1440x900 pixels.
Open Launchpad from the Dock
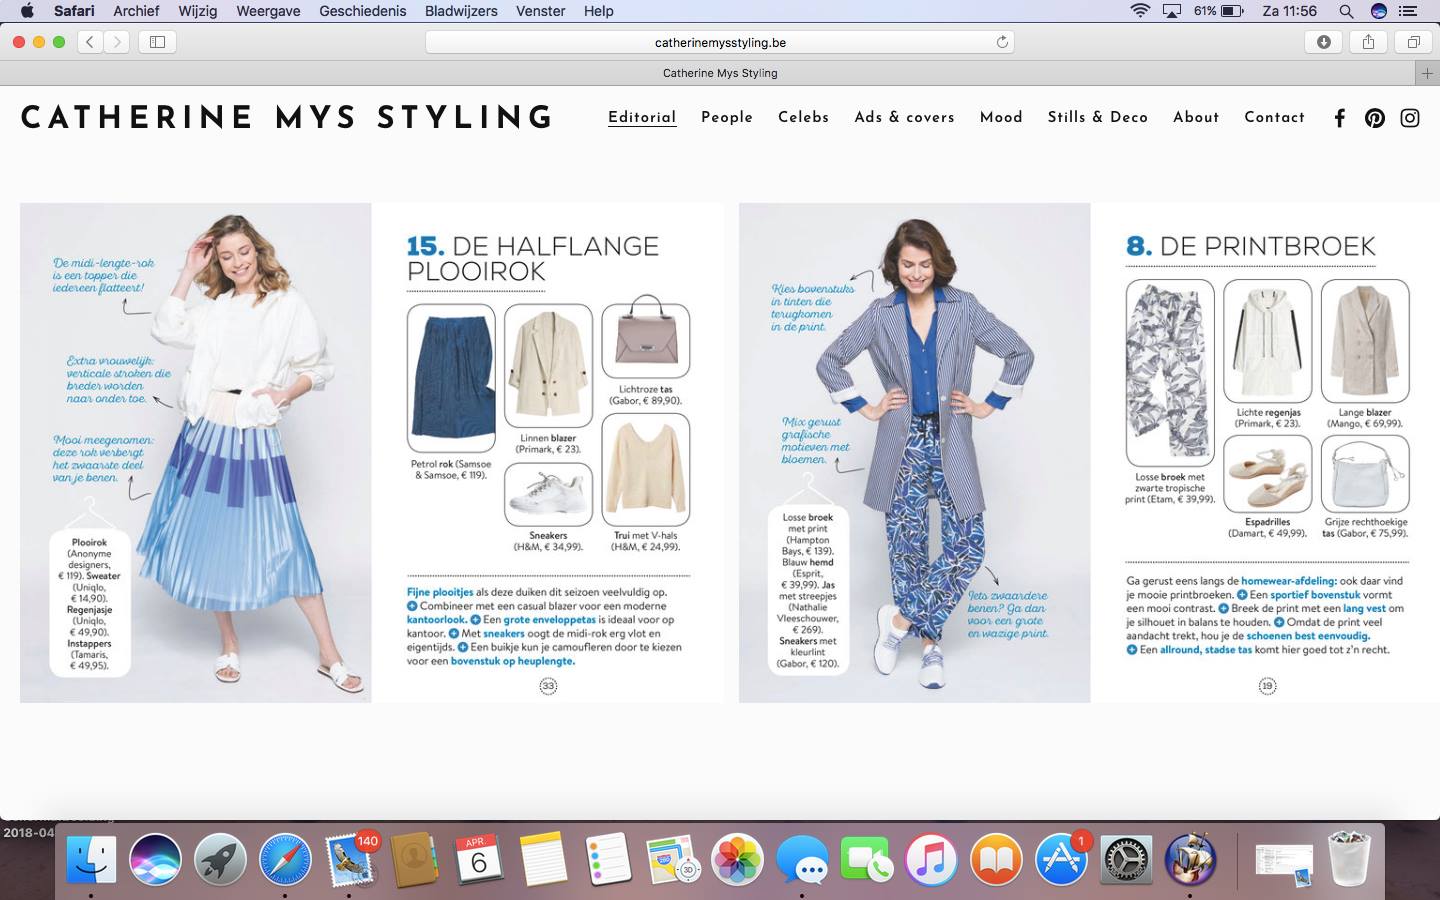[220, 859]
